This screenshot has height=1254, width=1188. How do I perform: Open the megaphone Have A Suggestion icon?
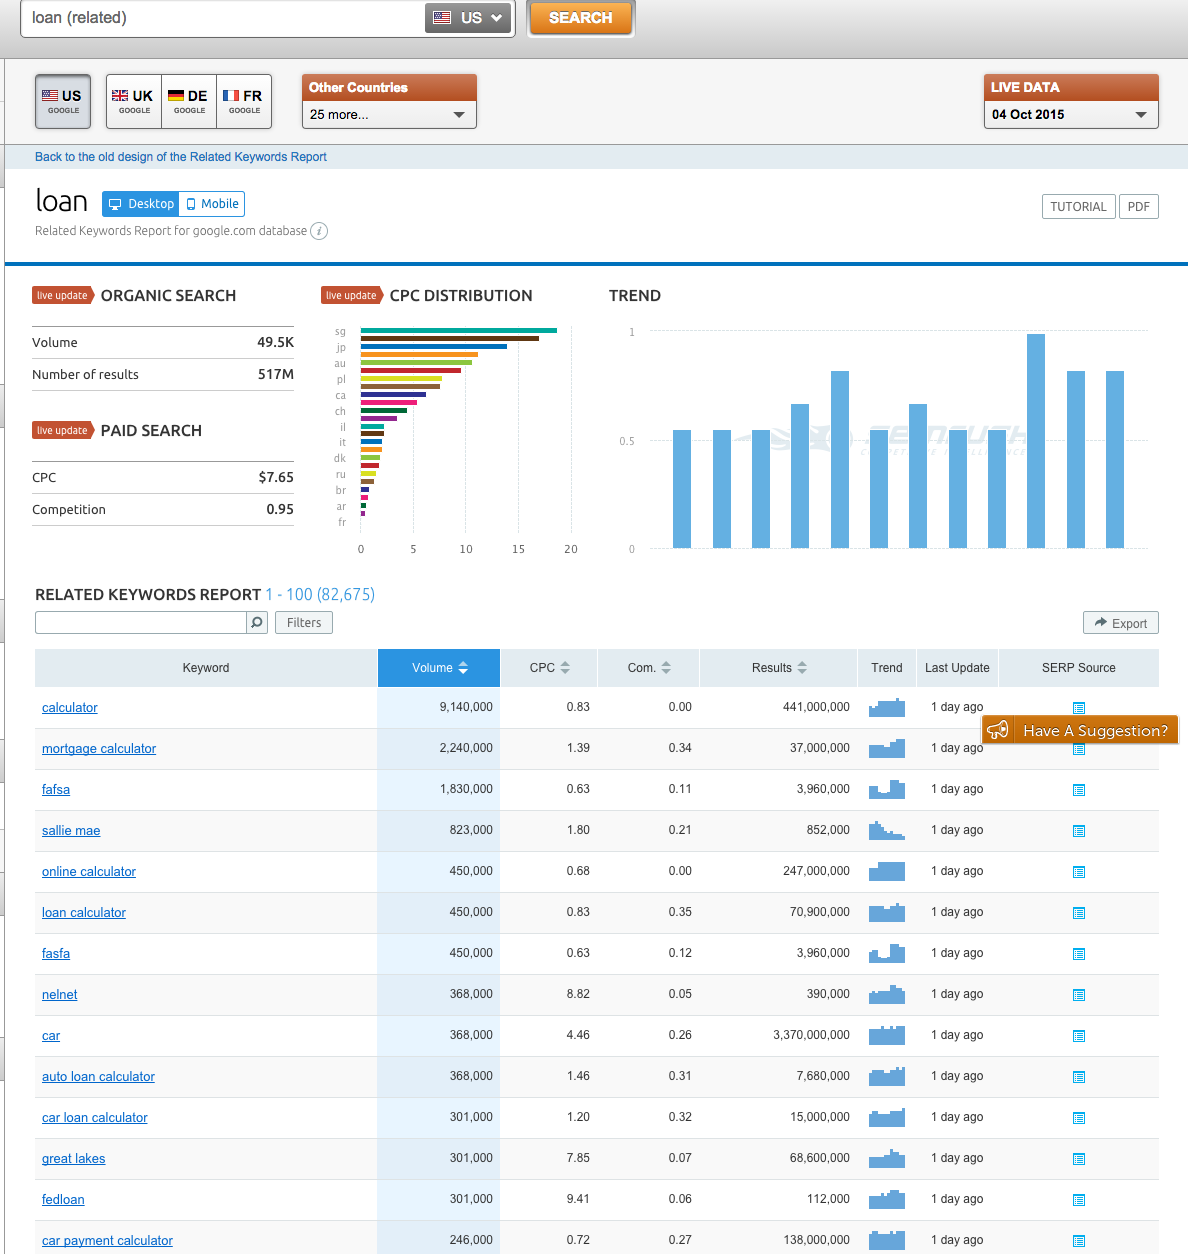click(997, 730)
